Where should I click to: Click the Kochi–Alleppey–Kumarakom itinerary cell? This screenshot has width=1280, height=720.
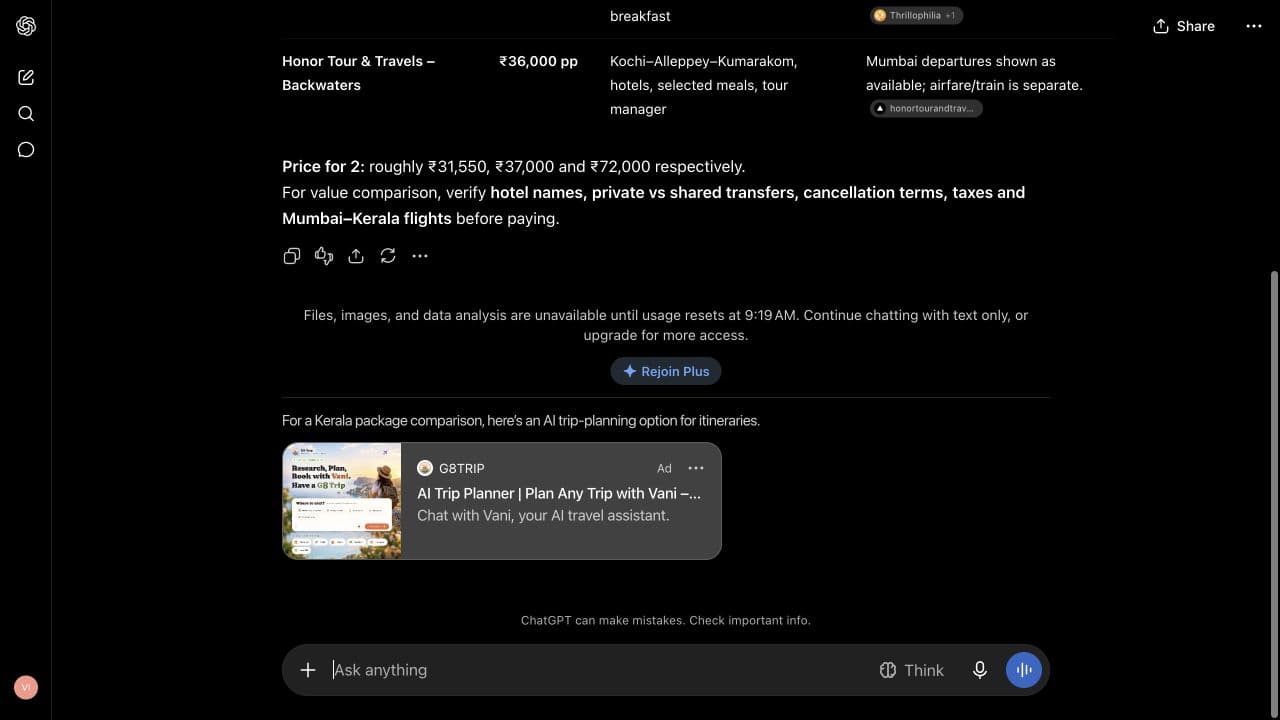point(704,85)
